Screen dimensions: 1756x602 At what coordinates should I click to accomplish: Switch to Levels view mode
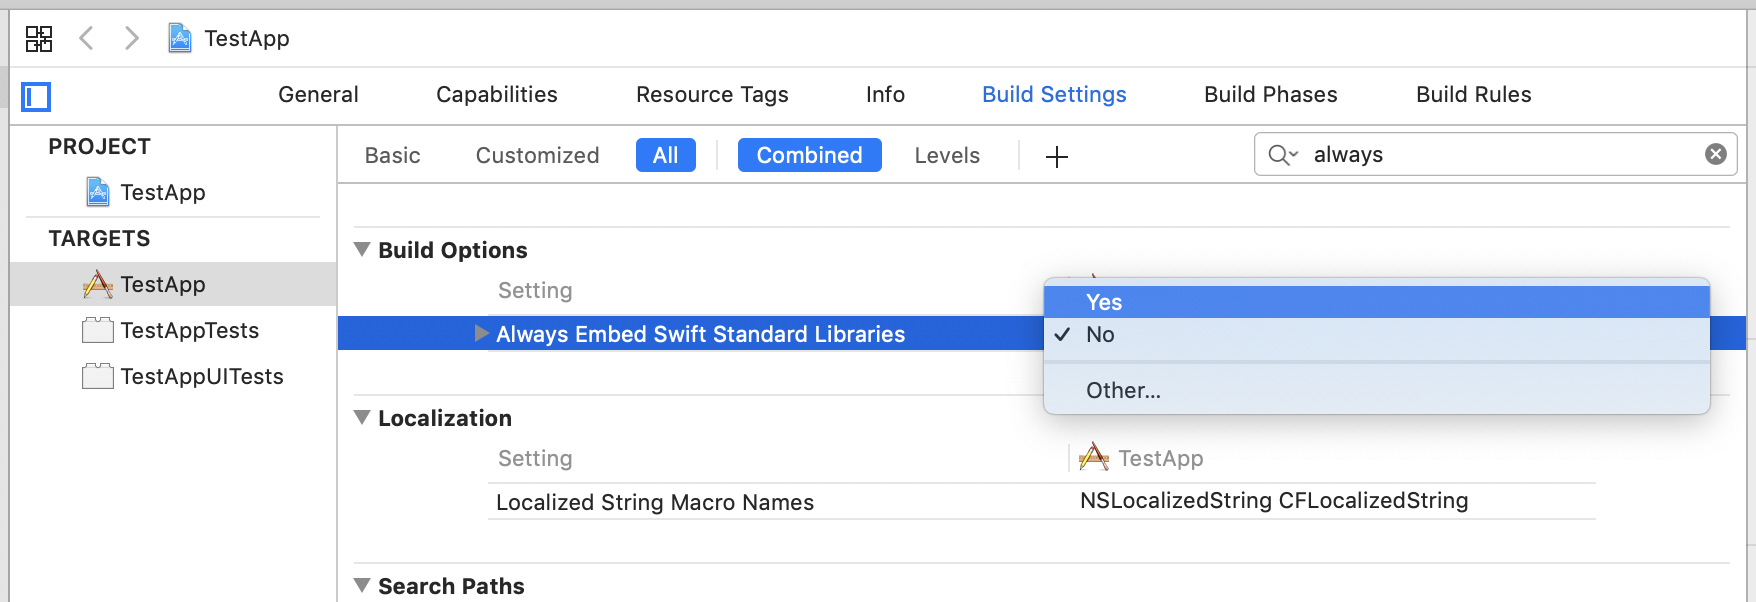click(x=946, y=156)
